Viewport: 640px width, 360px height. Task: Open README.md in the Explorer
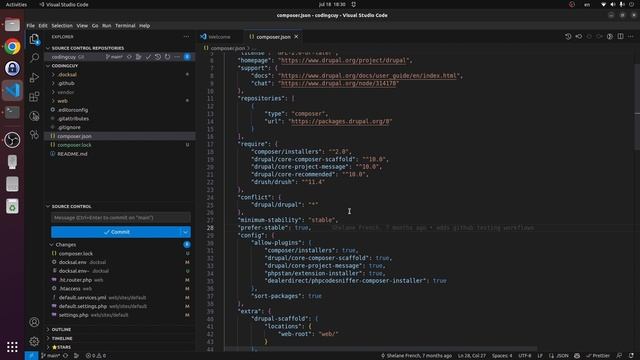tap(72, 154)
